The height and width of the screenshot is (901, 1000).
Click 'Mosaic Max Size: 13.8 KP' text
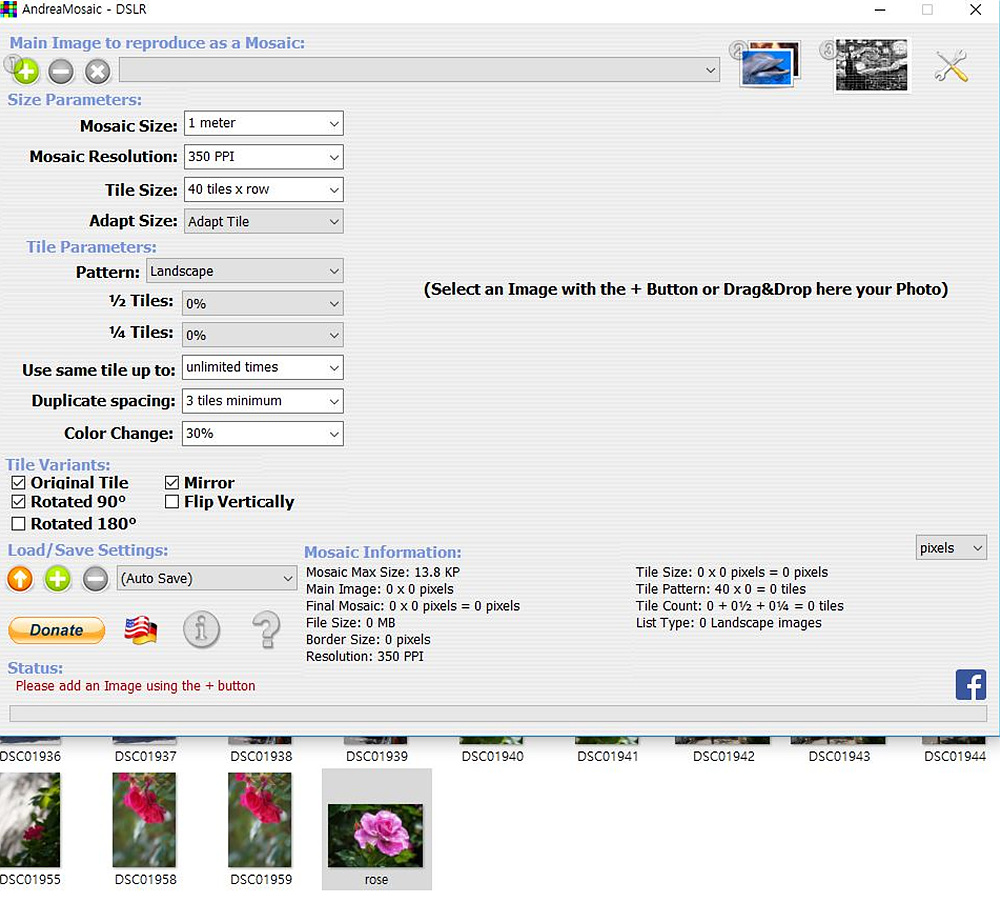(383, 572)
